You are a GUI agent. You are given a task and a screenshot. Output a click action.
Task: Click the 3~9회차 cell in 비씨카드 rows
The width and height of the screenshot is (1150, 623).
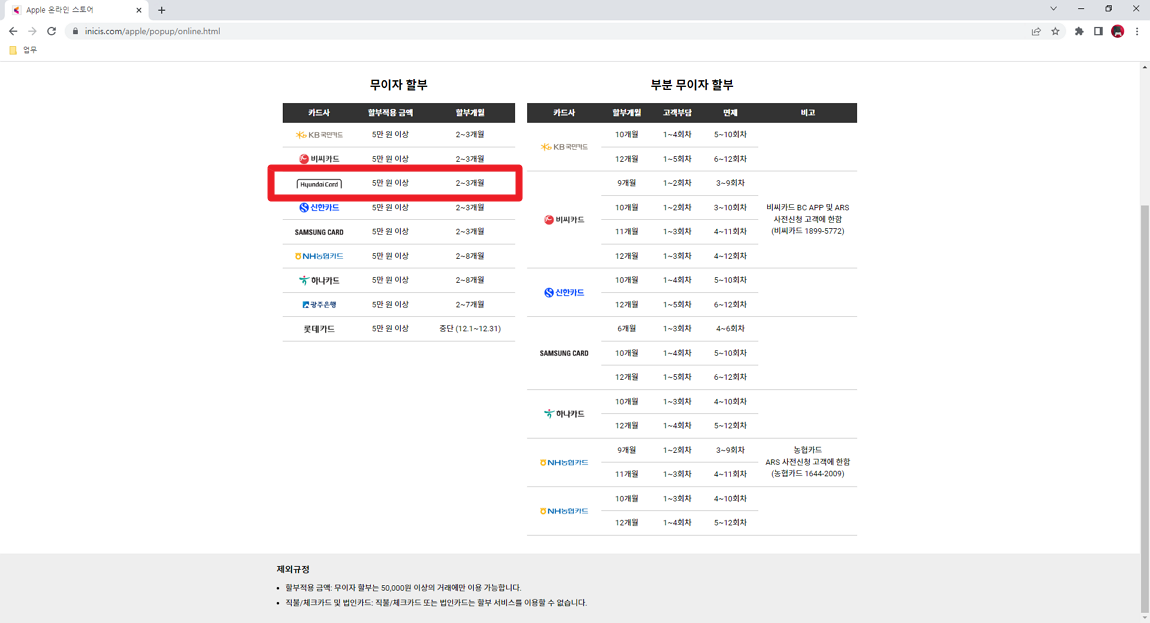click(730, 183)
